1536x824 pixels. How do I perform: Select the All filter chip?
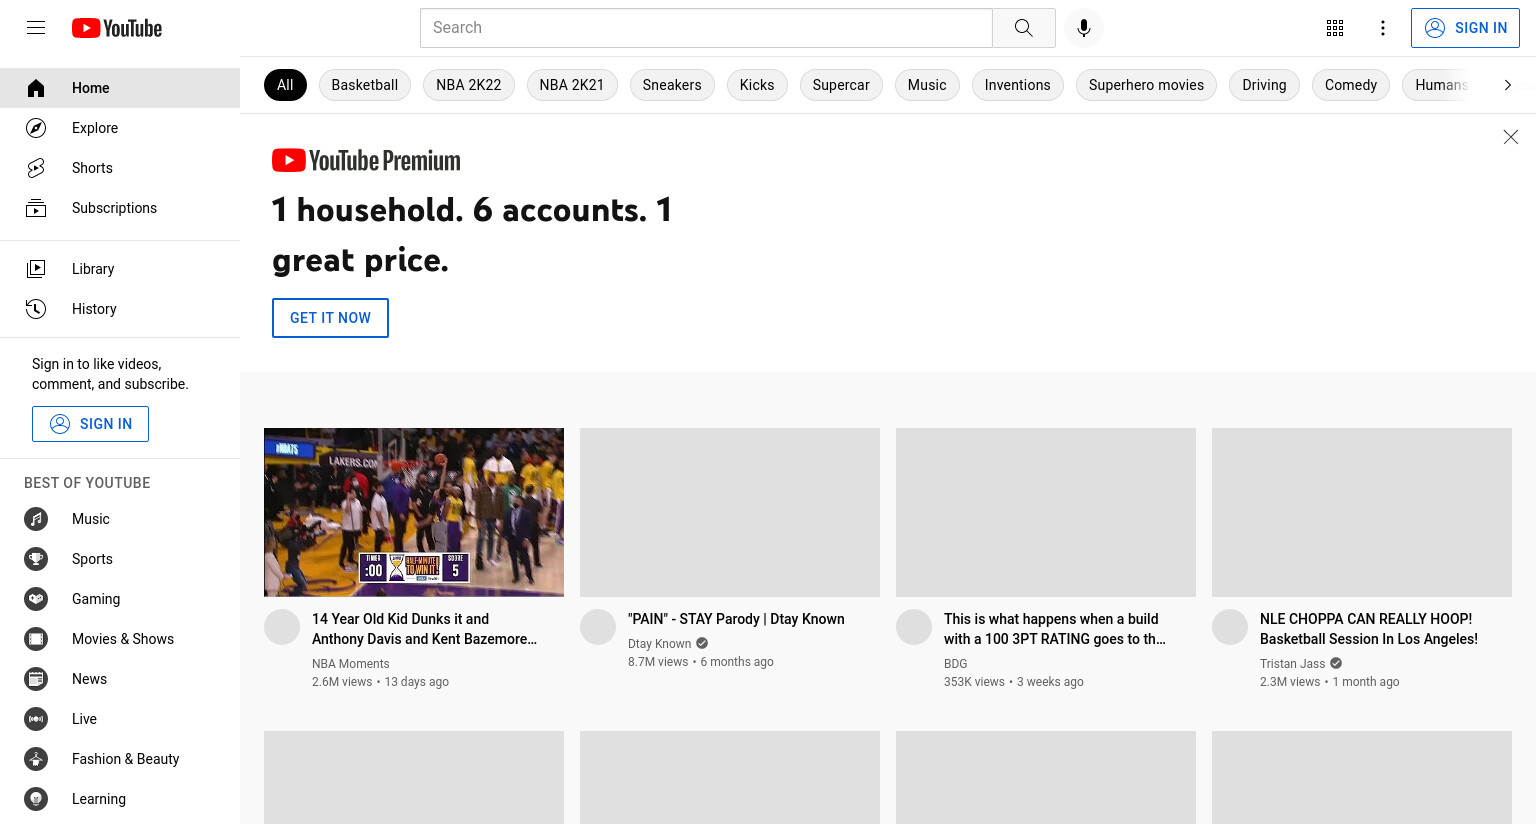point(285,85)
